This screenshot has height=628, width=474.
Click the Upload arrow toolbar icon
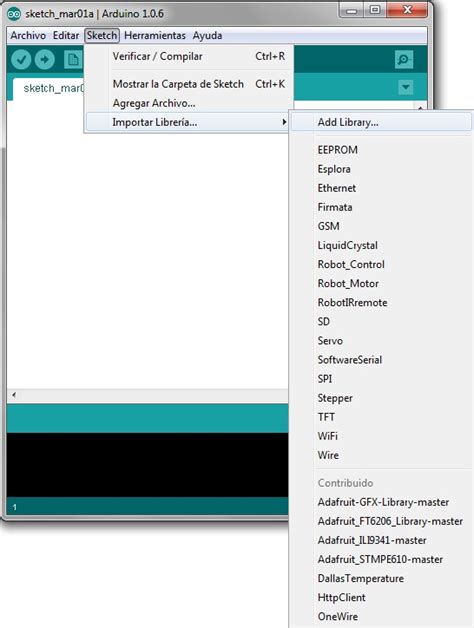(x=44, y=60)
